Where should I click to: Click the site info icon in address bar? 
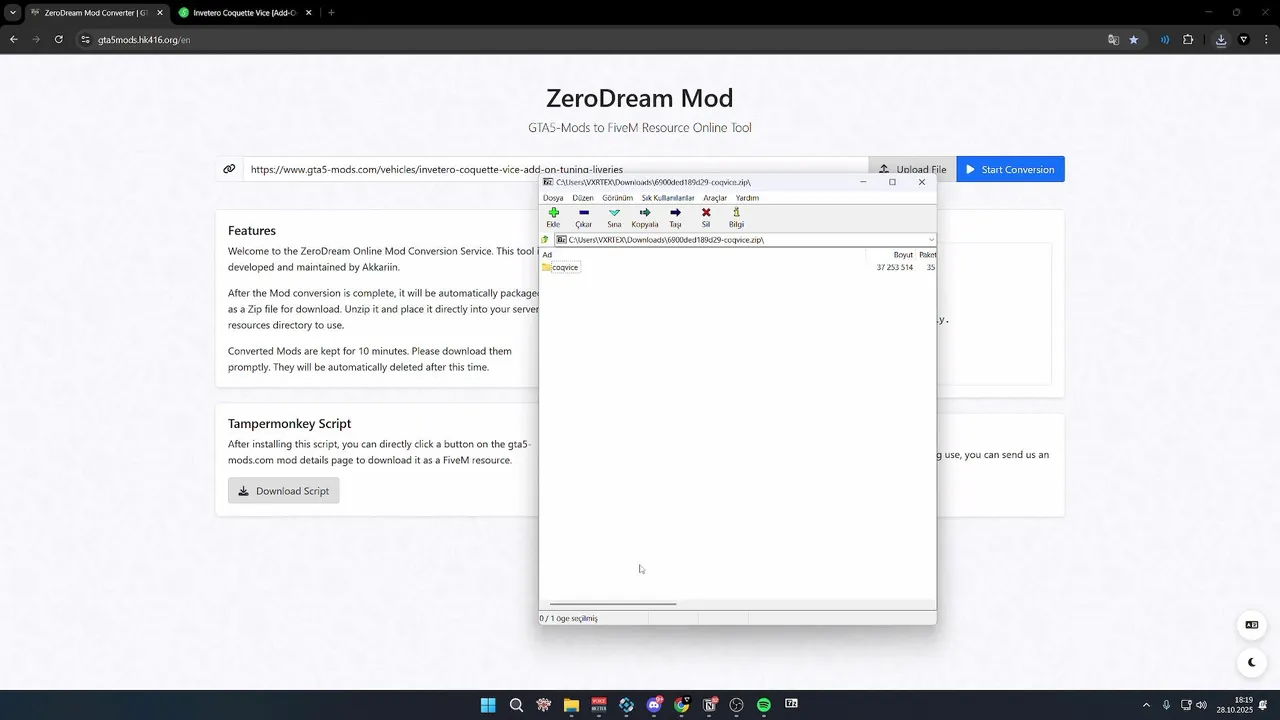click(x=86, y=40)
